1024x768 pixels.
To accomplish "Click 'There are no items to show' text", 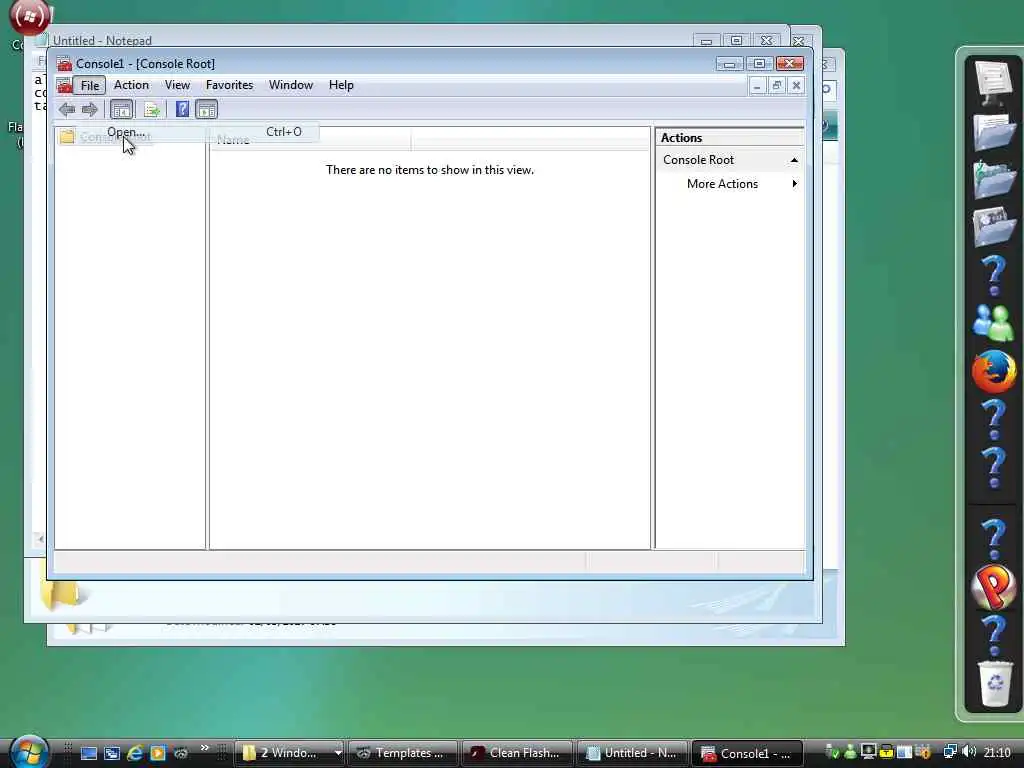I will click(430, 170).
